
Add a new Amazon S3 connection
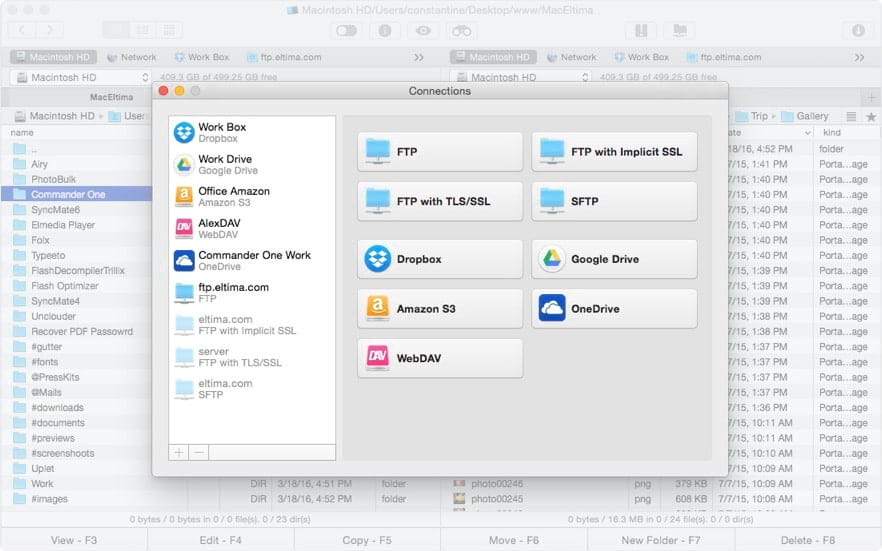tap(440, 309)
